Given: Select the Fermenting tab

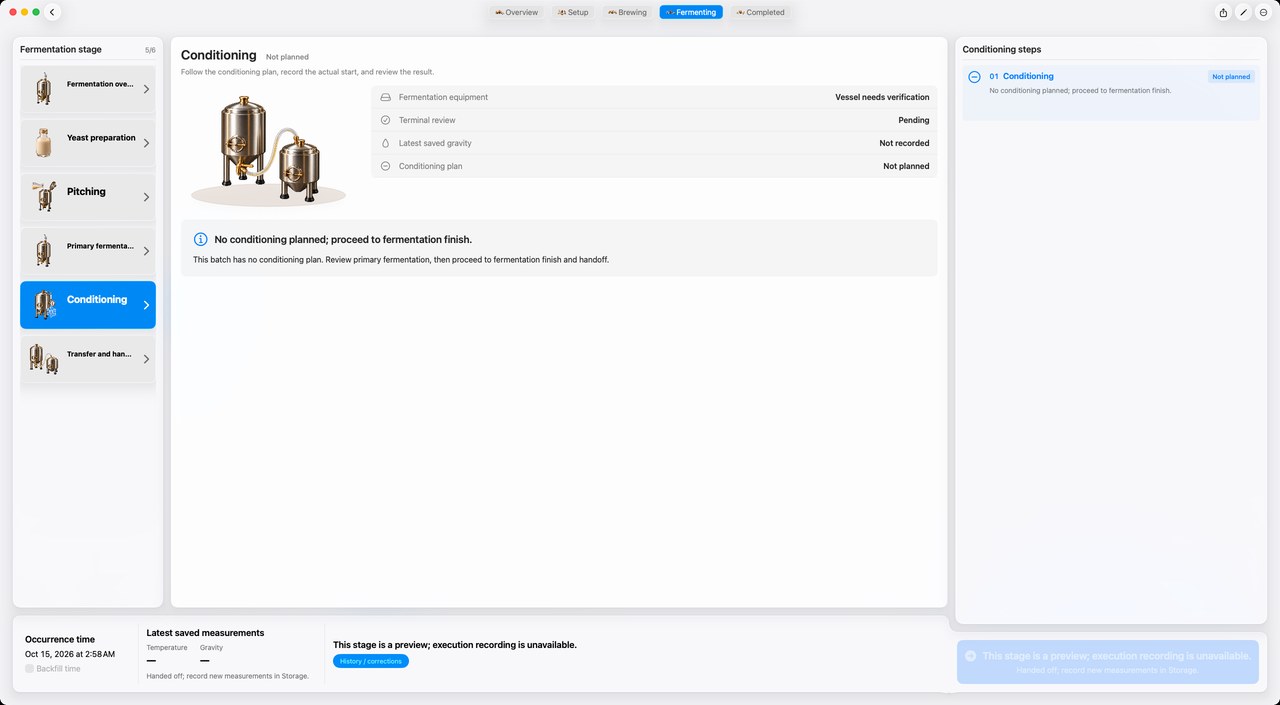Looking at the screenshot, I should pyautogui.click(x=691, y=12).
